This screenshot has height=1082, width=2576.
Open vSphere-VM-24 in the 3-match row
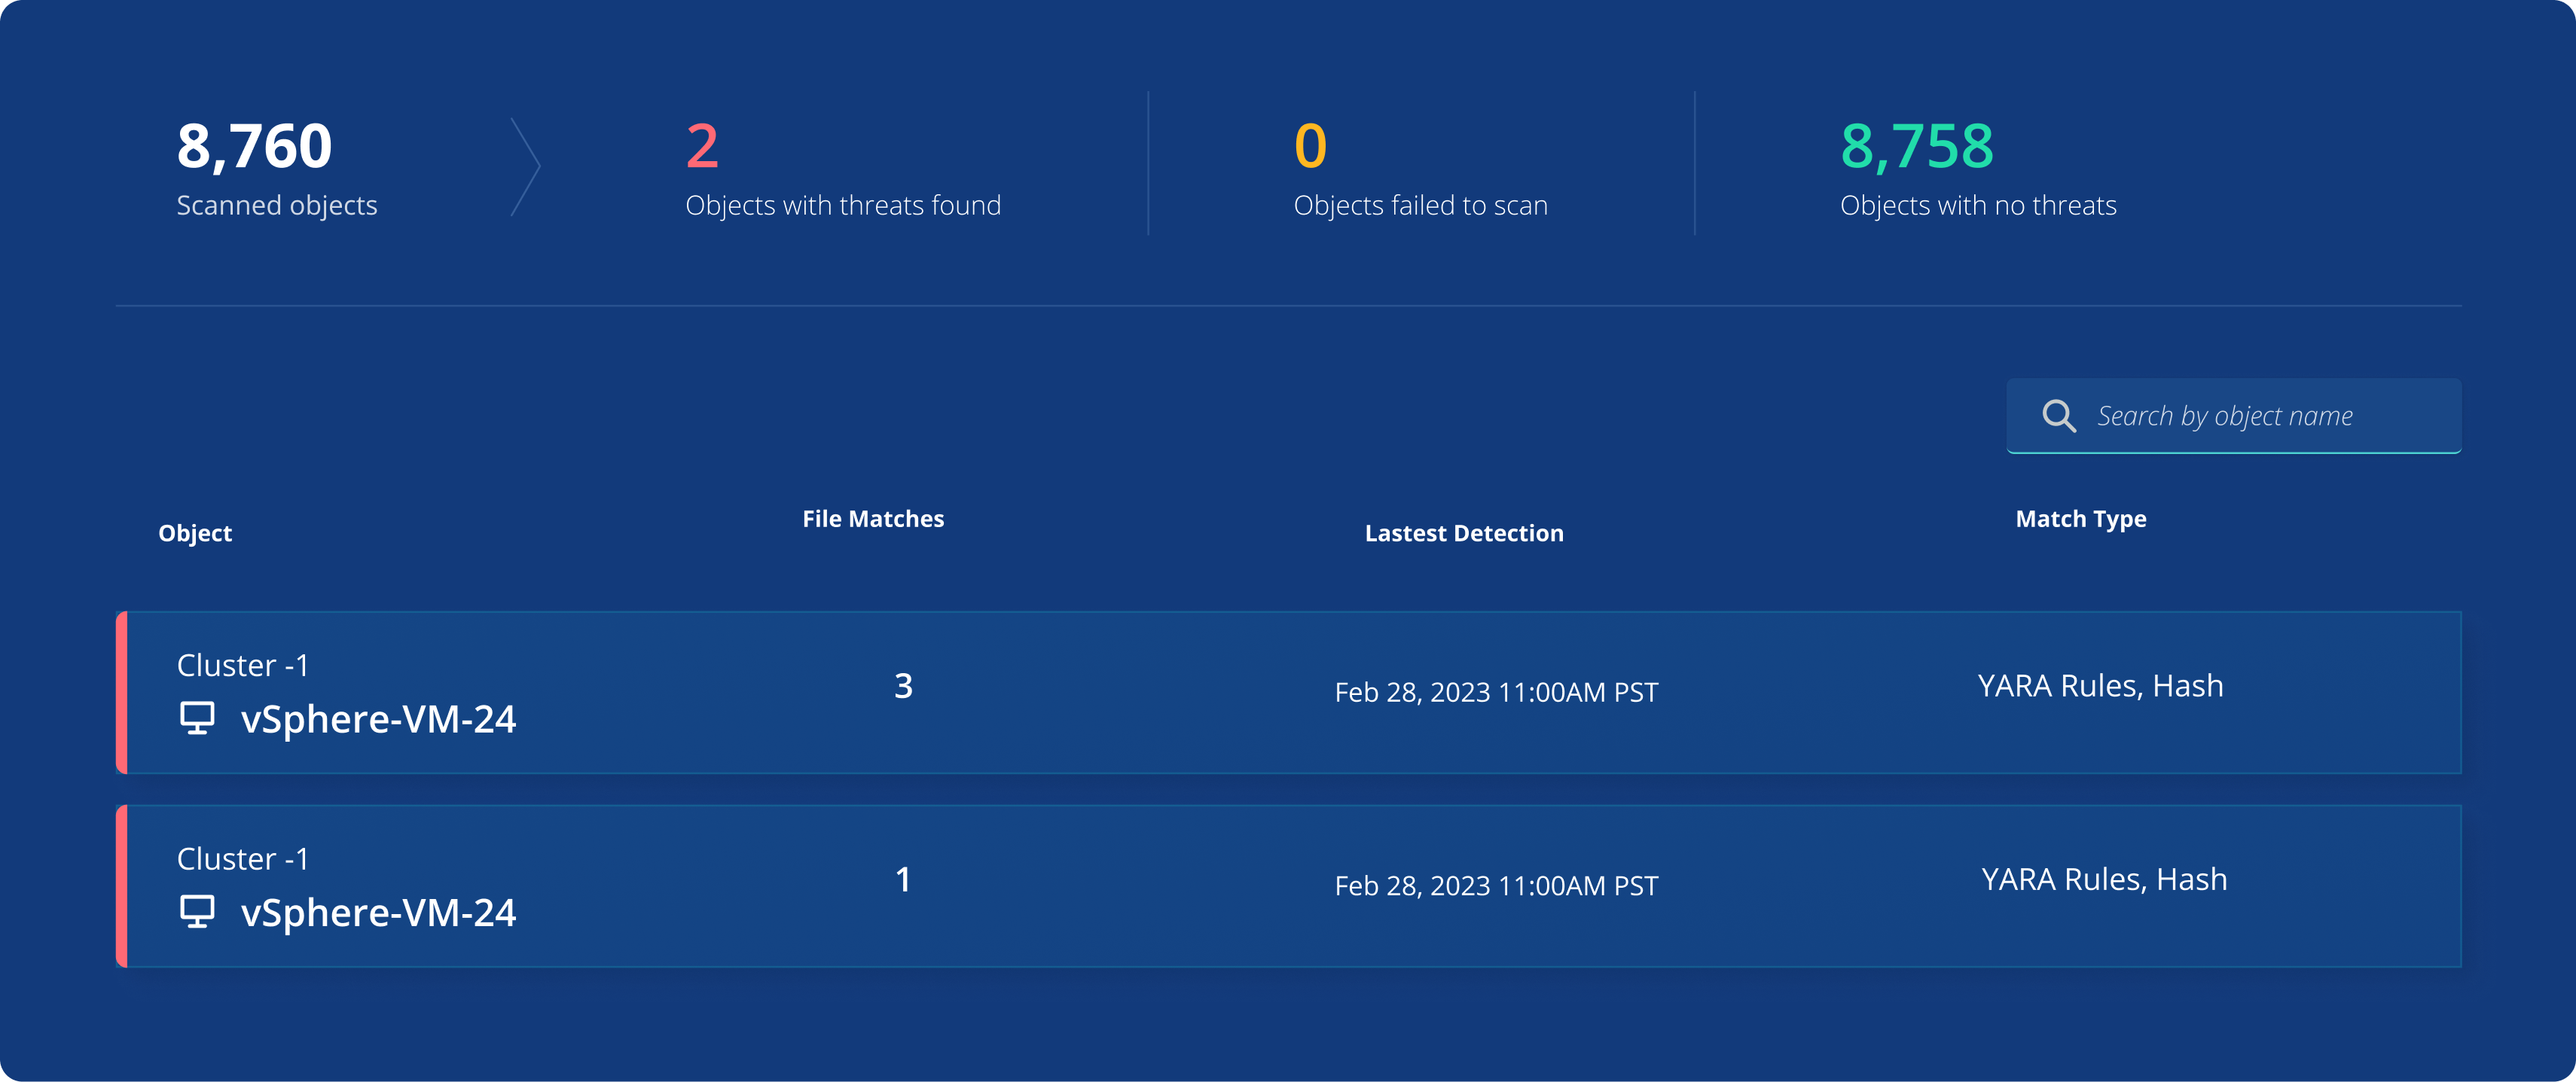point(378,719)
